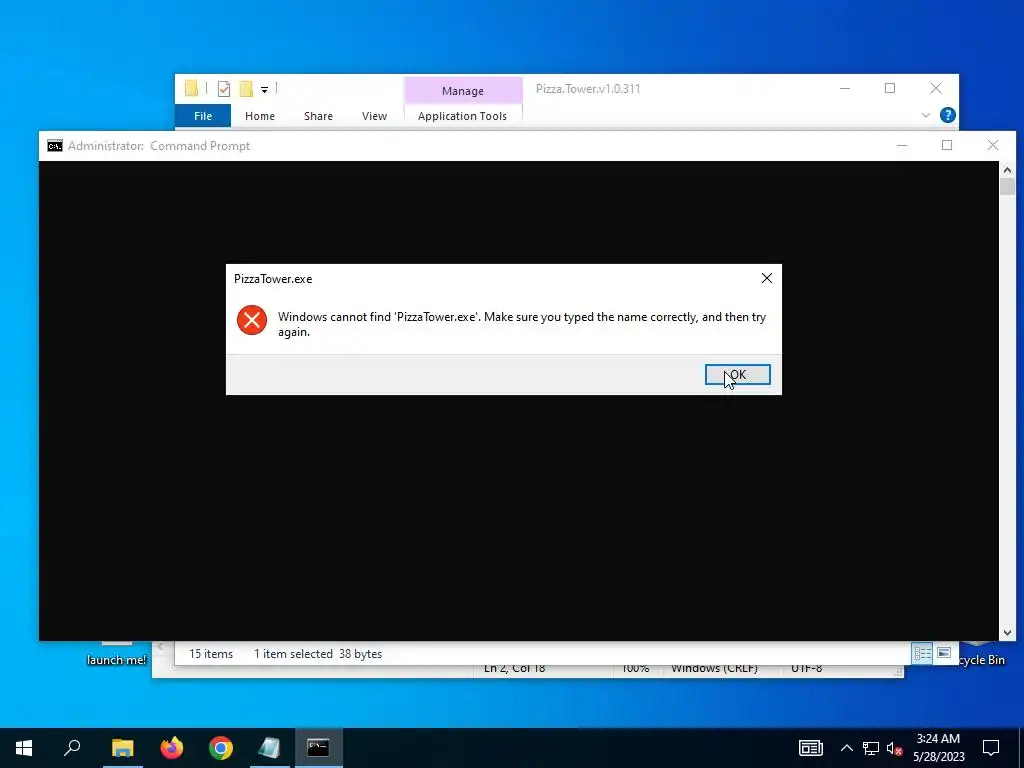Open the Home ribbon tab in Explorer

(x=259, y=116)
